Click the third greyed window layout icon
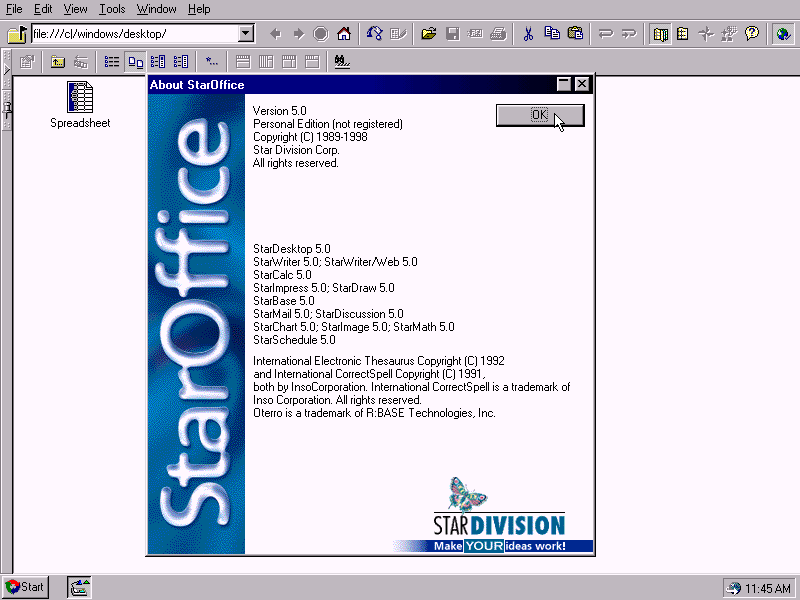 click(289, 62)
